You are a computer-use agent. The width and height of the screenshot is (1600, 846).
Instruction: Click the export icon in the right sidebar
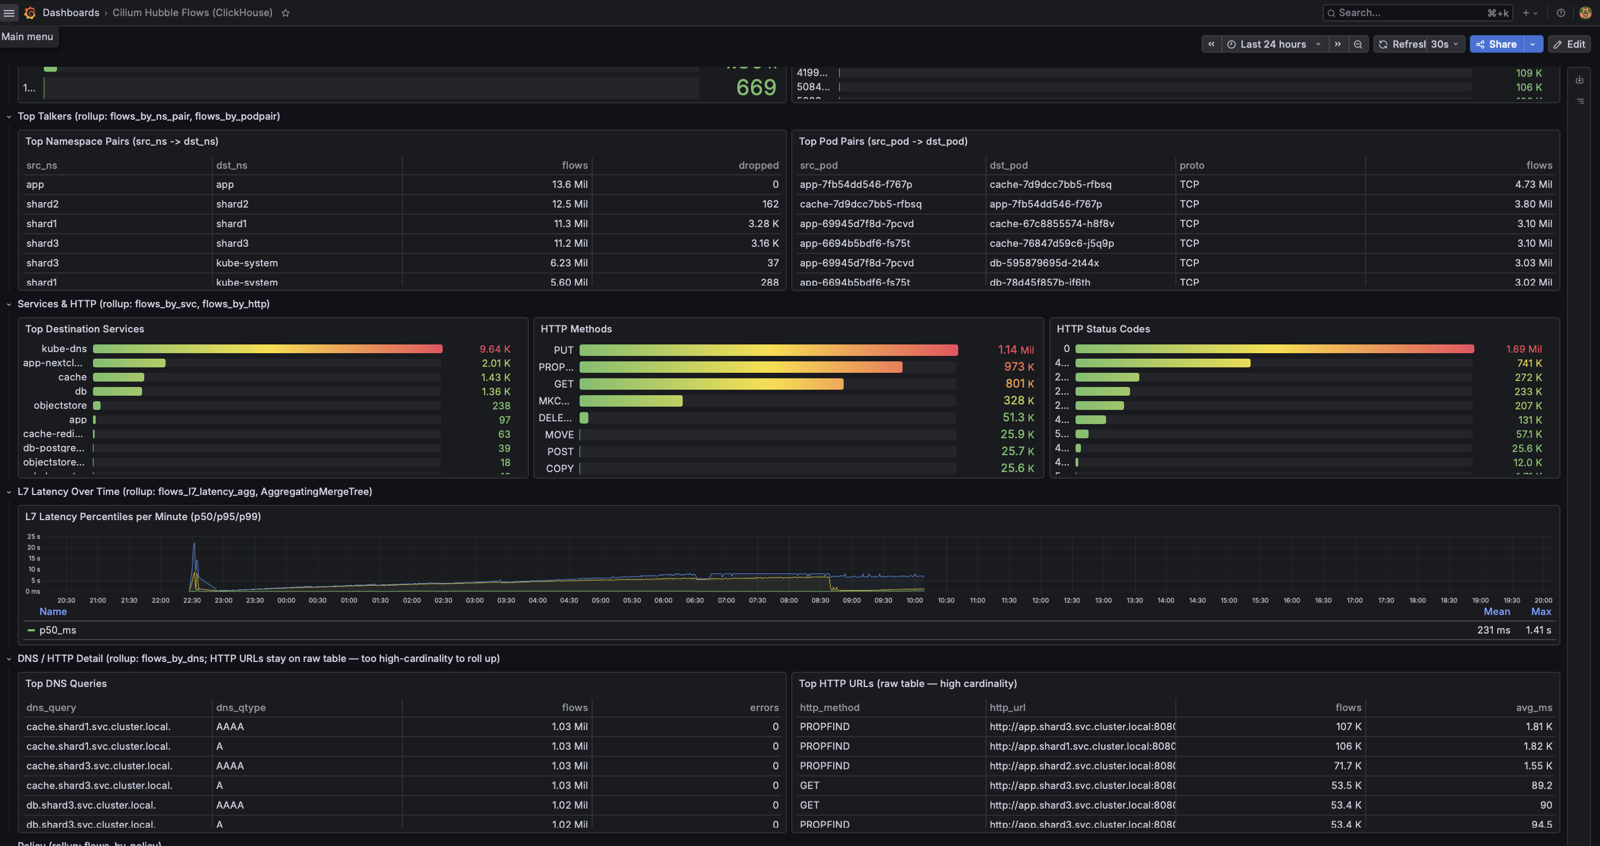[x=1580, y=80]
